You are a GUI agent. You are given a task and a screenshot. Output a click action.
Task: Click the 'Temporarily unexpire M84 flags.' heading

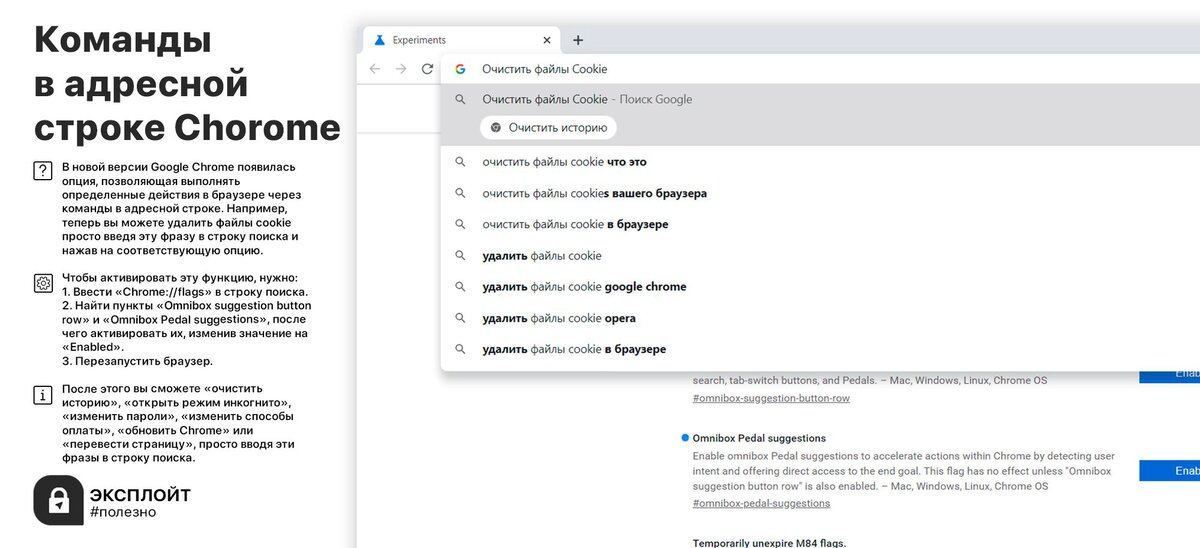[x=769, y=543]
